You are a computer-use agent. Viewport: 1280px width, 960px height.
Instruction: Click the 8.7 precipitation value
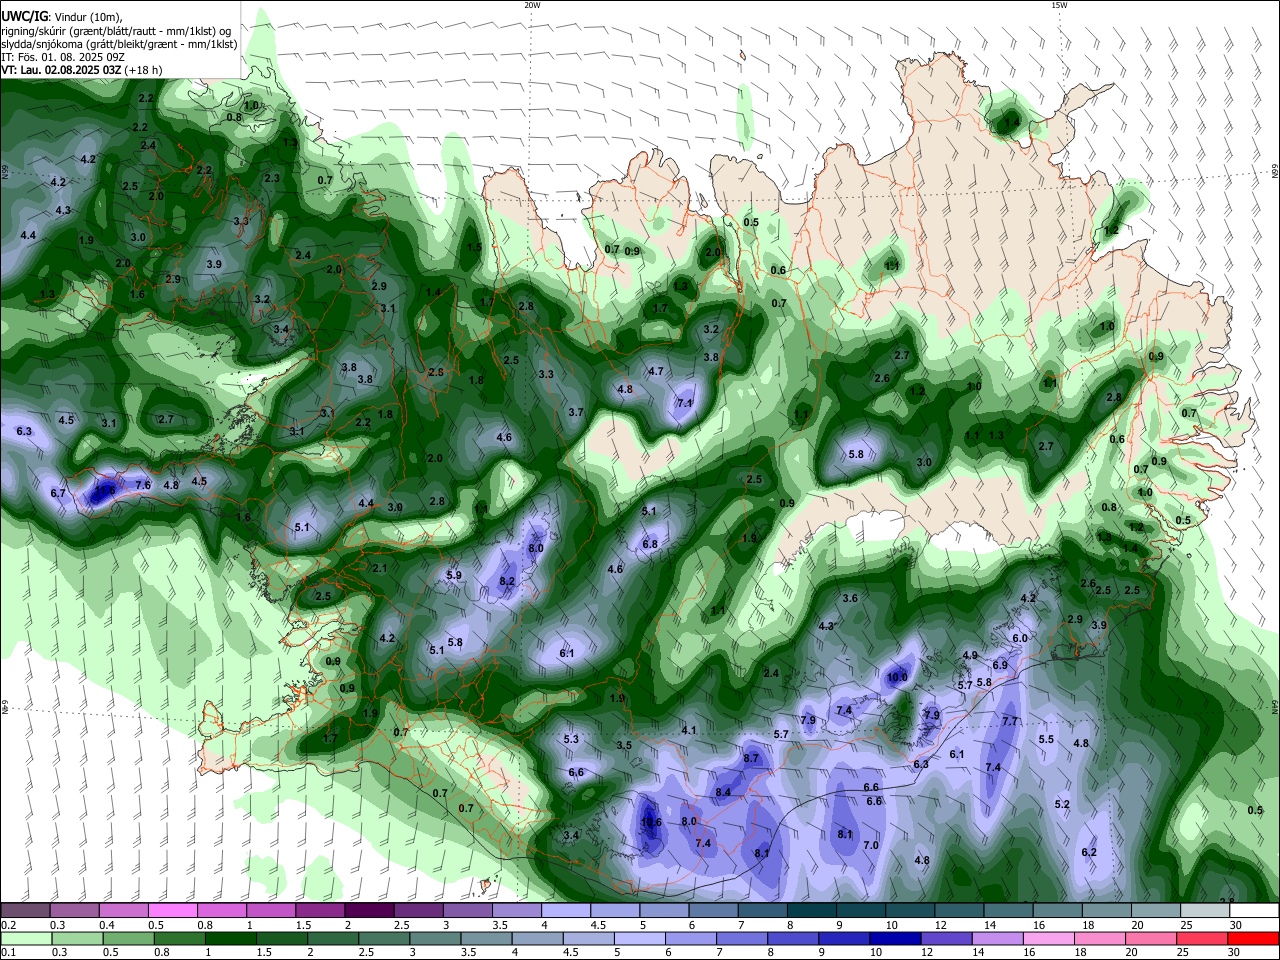point(753,759)
